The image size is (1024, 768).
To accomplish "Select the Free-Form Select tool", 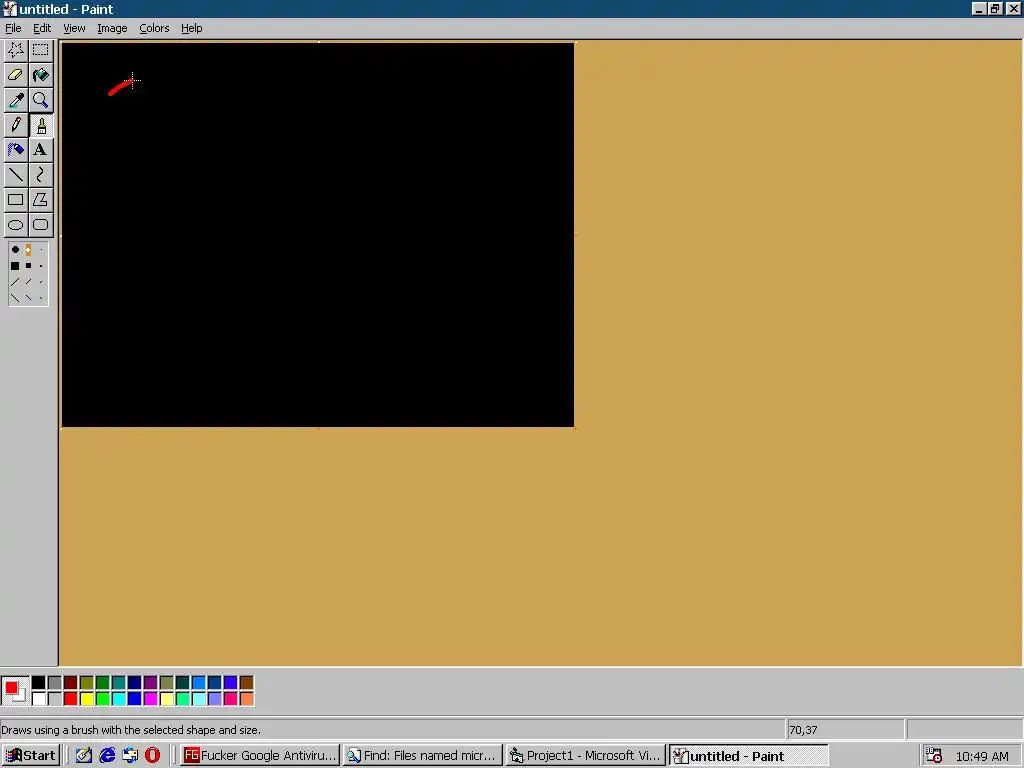I will [x=16, y=50].
